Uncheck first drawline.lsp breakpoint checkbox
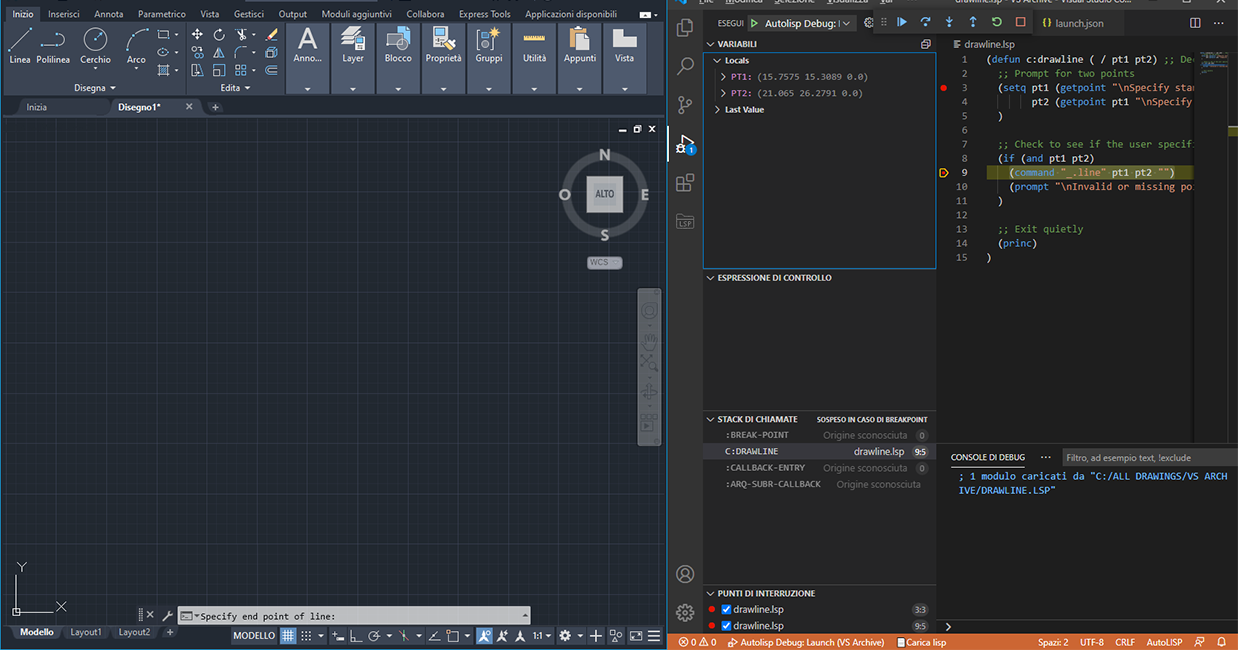This screenshot has width=1238, height=651. pos(727,609)
